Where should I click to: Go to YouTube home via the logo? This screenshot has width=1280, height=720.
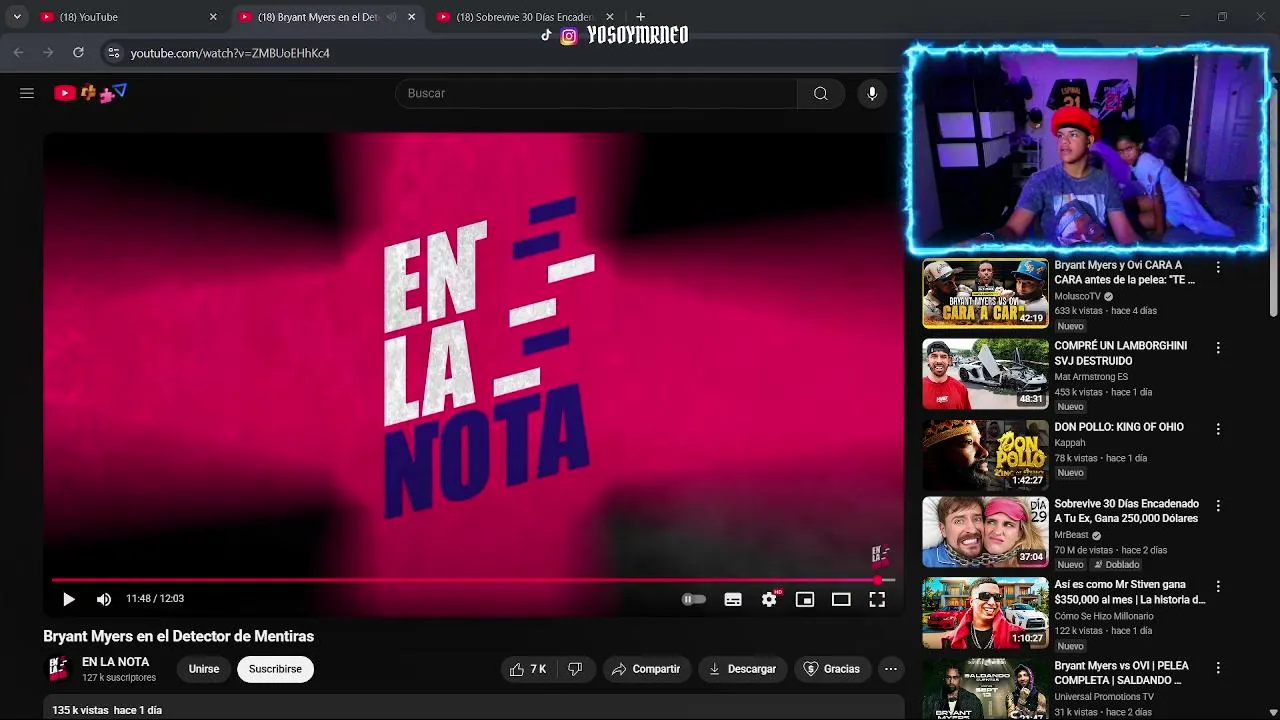click(90, 93)
